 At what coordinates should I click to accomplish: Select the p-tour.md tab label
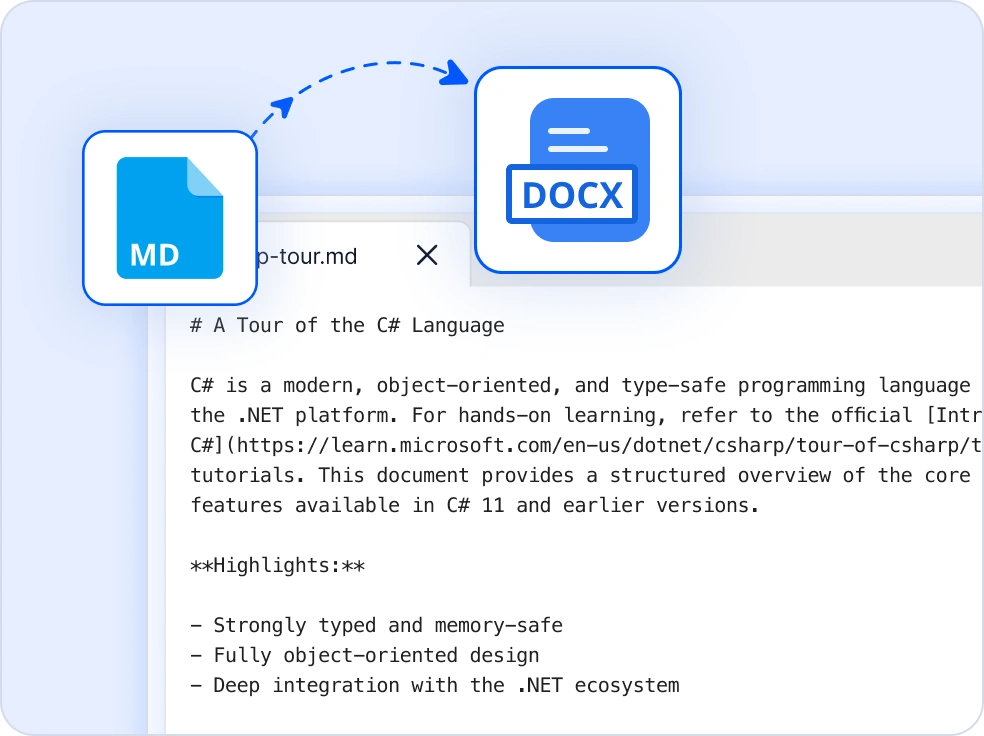pyautogui.click(x=308, y=257)
